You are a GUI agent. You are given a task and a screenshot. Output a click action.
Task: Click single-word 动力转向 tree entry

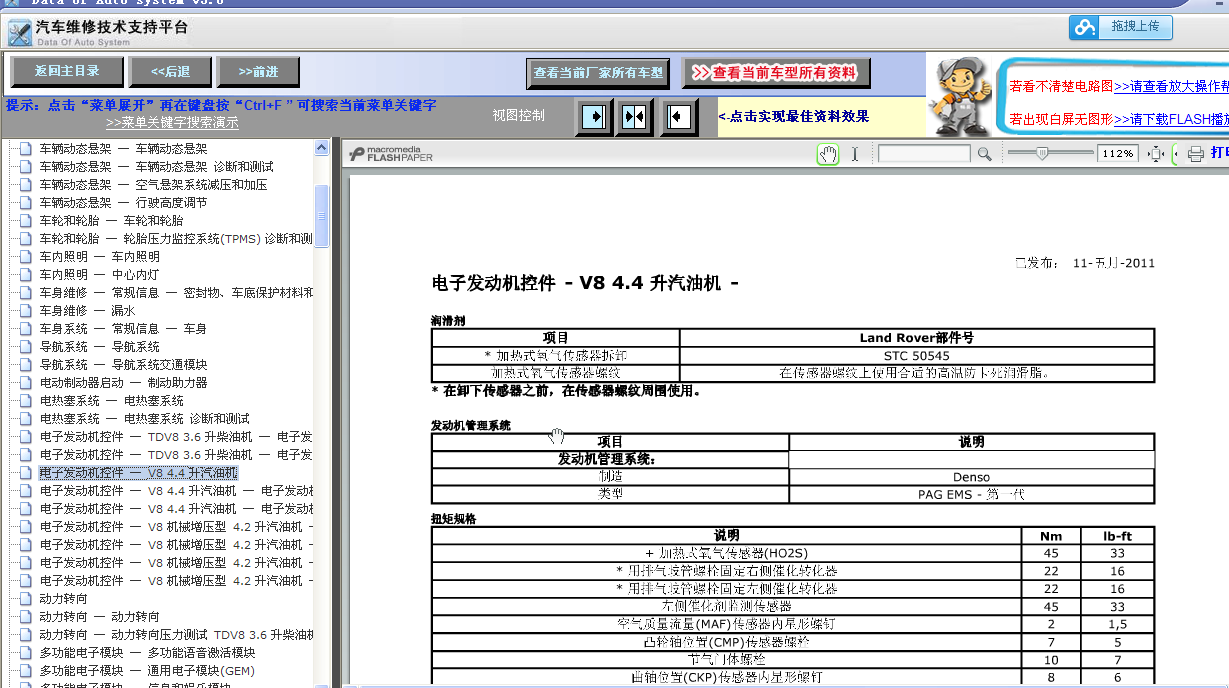(x=64, y=599)
